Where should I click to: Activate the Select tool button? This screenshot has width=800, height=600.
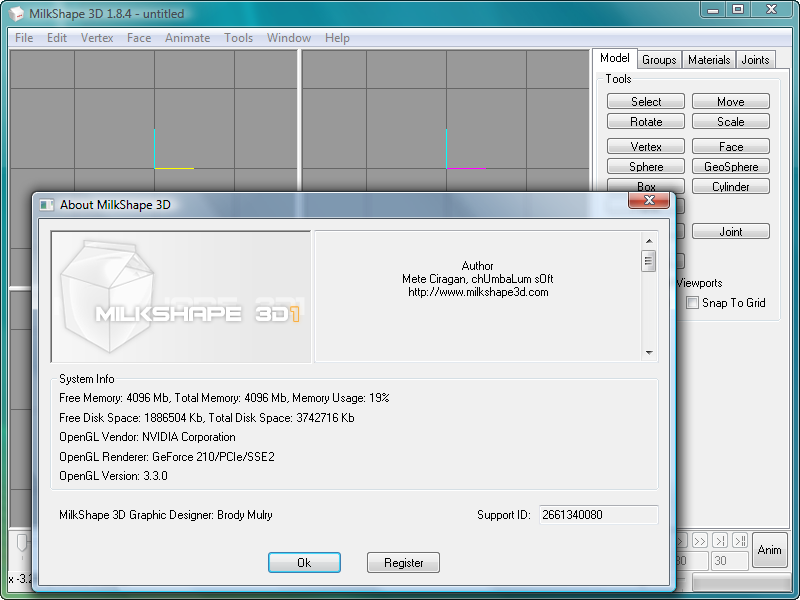[x=645, y=101]
